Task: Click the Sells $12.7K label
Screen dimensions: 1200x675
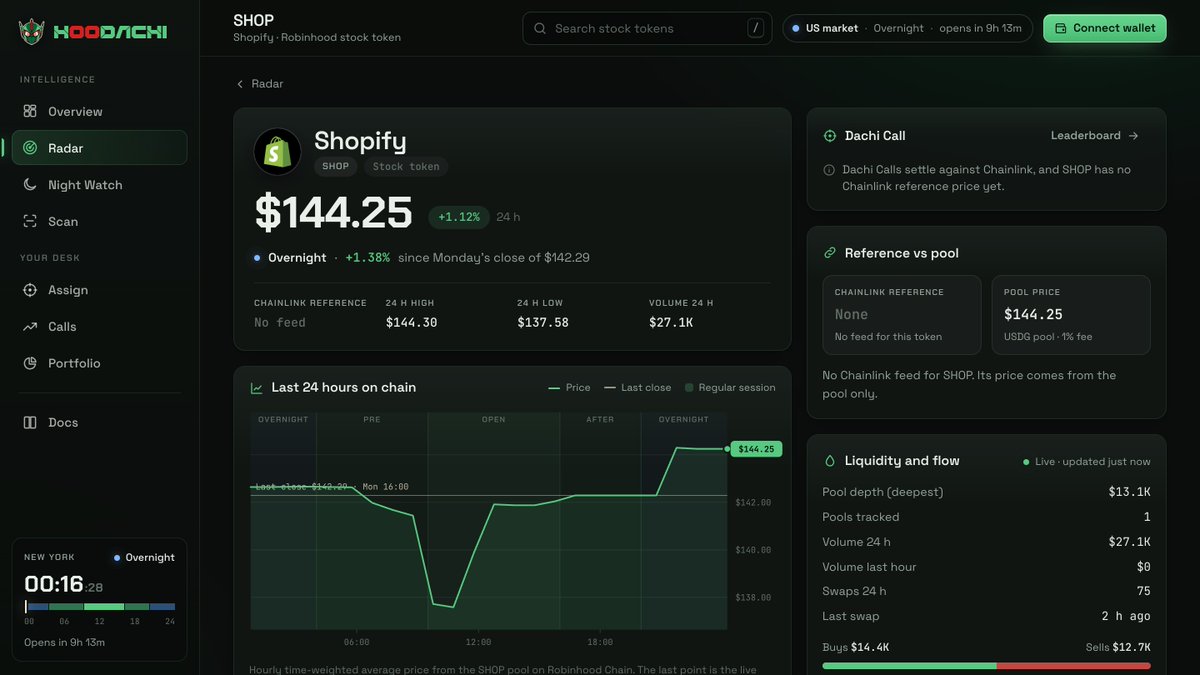Action: tap(1118, 647)
